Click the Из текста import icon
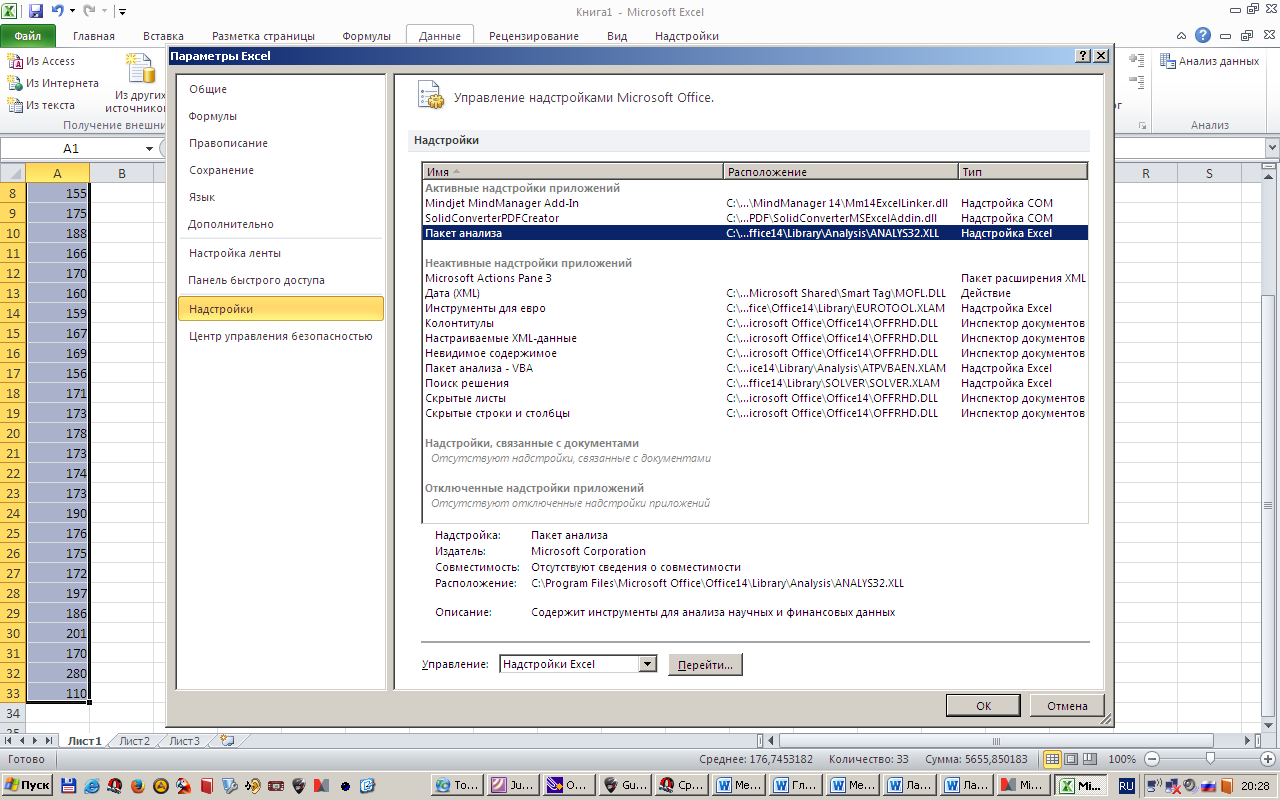 pos(14,105)
